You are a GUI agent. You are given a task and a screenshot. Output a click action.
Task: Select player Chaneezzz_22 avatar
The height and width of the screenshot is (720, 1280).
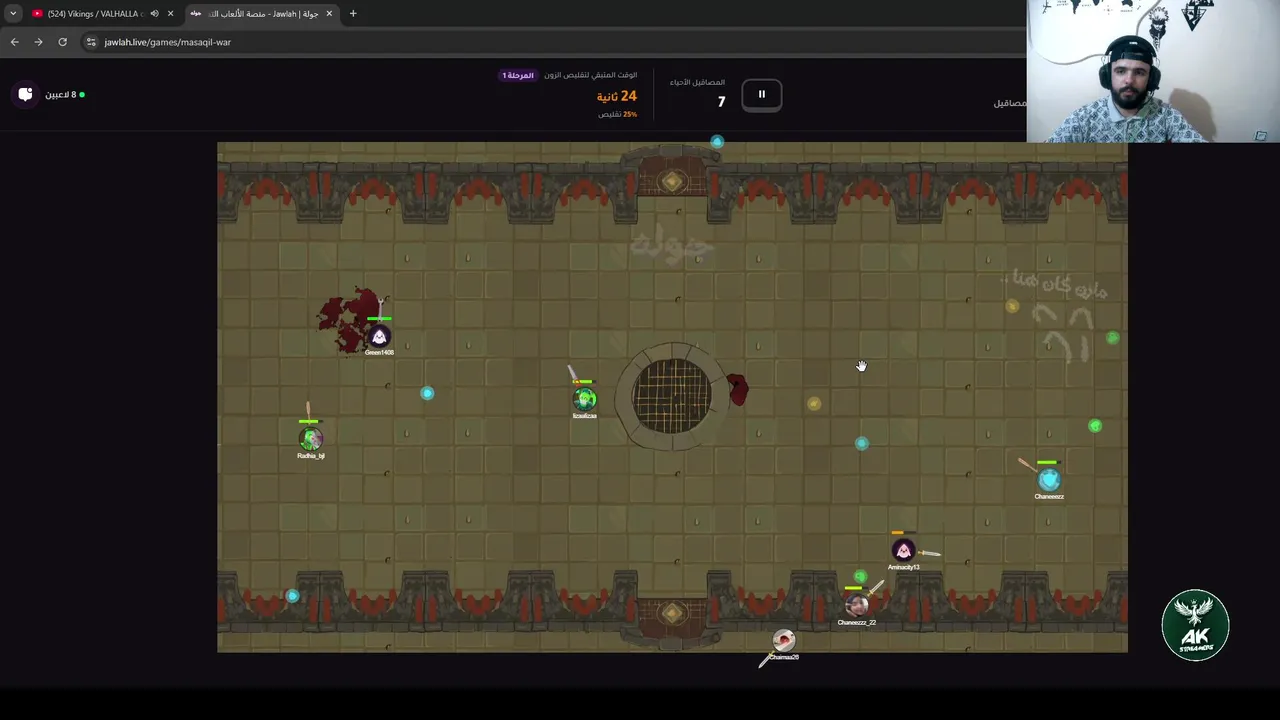click(x=856, y=605)
